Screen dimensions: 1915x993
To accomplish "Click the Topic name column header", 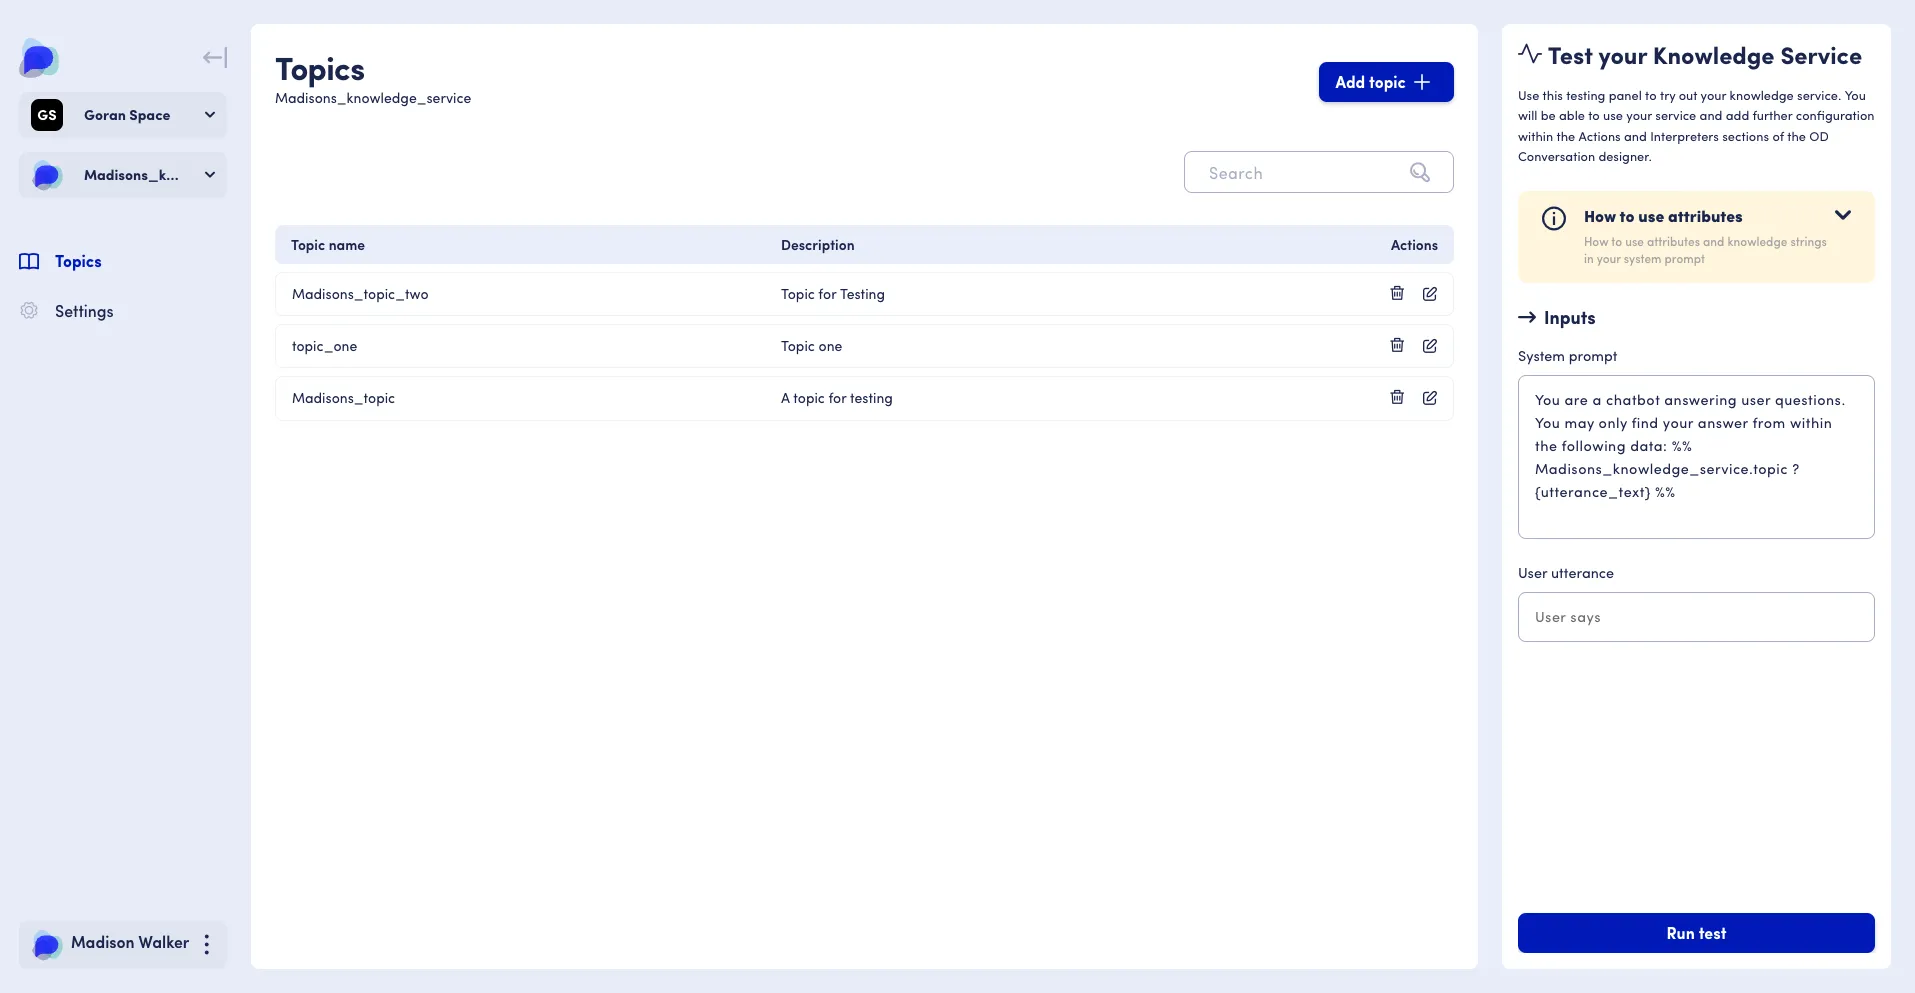I will [328, 245].
